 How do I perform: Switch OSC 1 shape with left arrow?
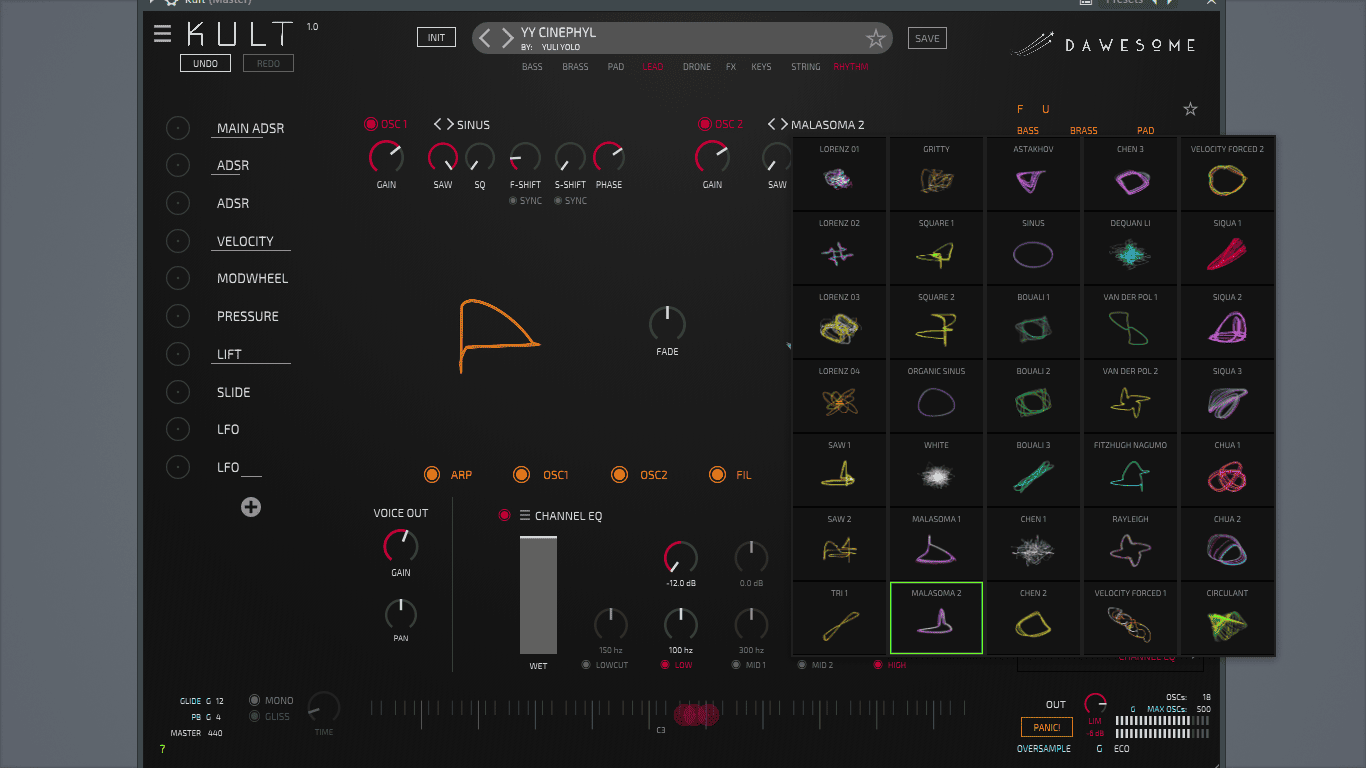pyautogui.click(x=438, y=124)
